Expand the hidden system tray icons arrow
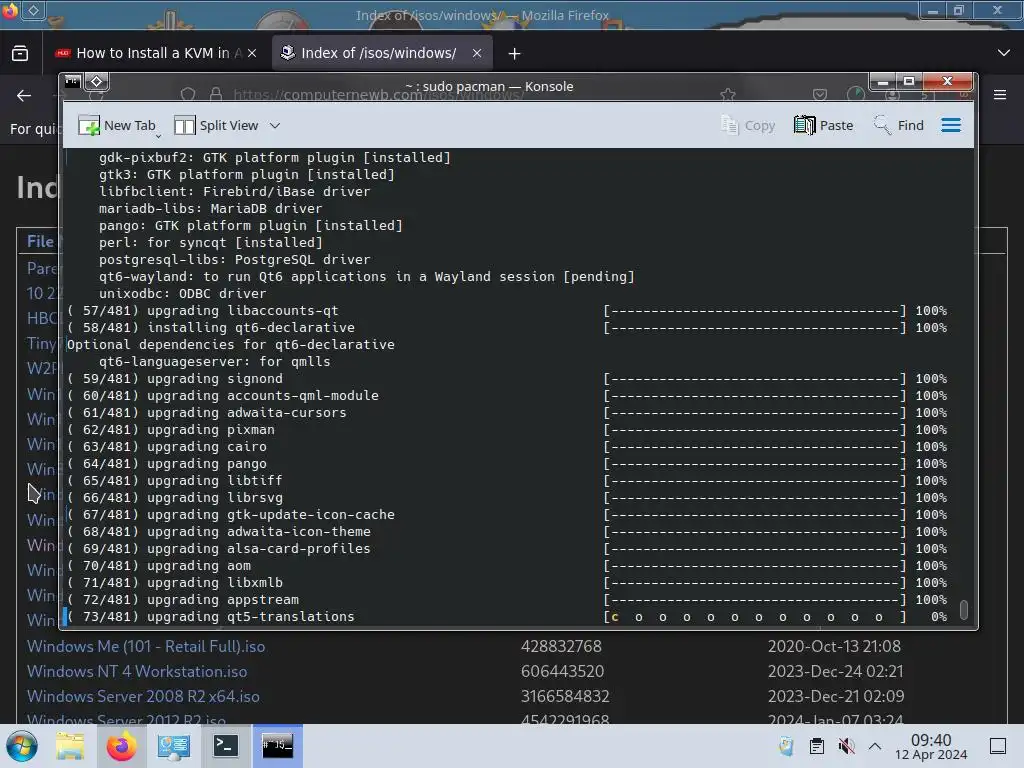The image size is (1024, 768). pos(875,746)
